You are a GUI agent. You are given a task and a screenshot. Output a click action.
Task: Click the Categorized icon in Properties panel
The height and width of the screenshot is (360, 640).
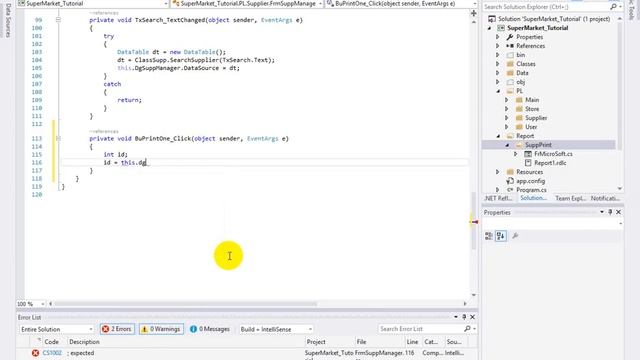point(489,236)
